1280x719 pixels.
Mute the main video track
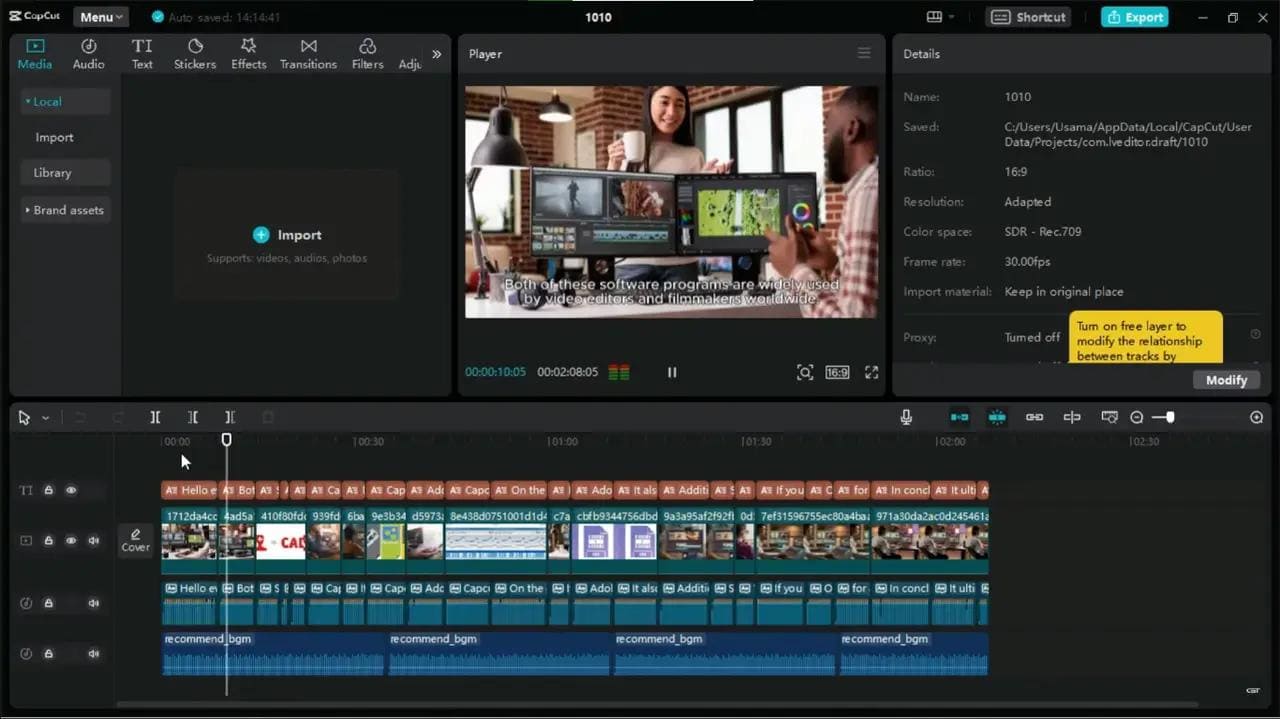point(94,540)
